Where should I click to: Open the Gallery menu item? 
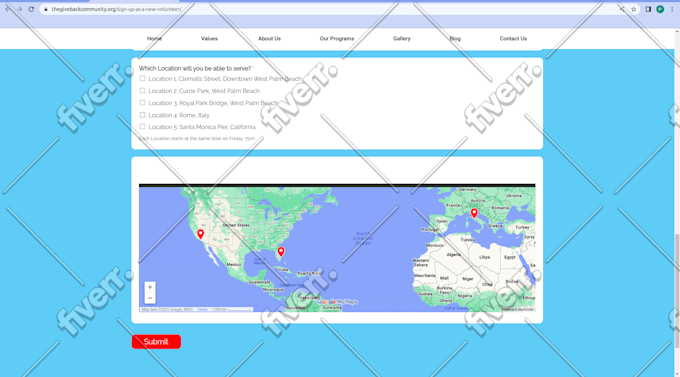click(402, 39)
